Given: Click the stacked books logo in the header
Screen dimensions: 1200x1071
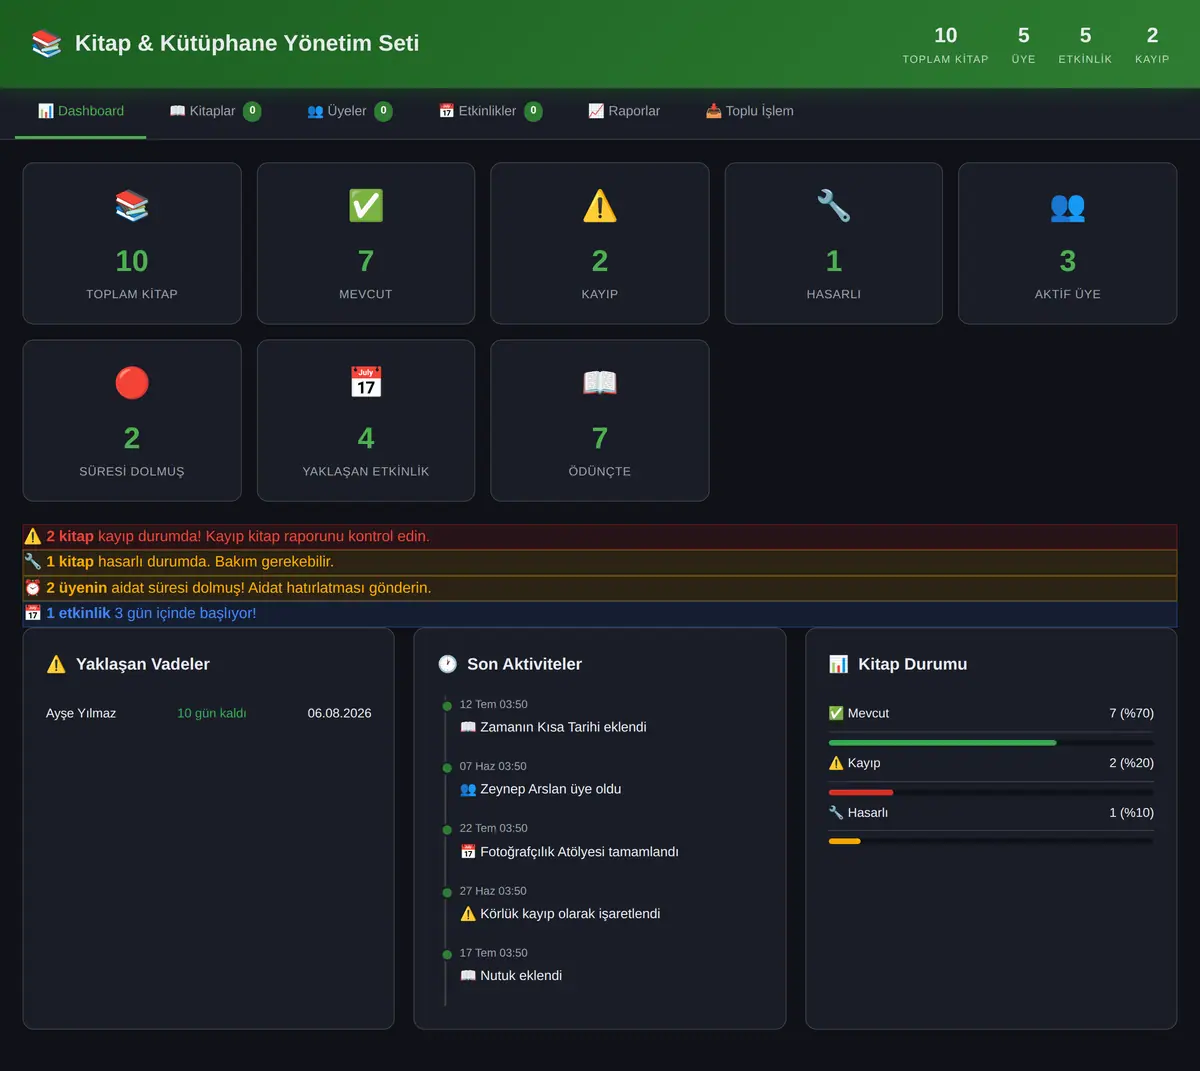Looking at the screenshot, I should tap(46, 43).
